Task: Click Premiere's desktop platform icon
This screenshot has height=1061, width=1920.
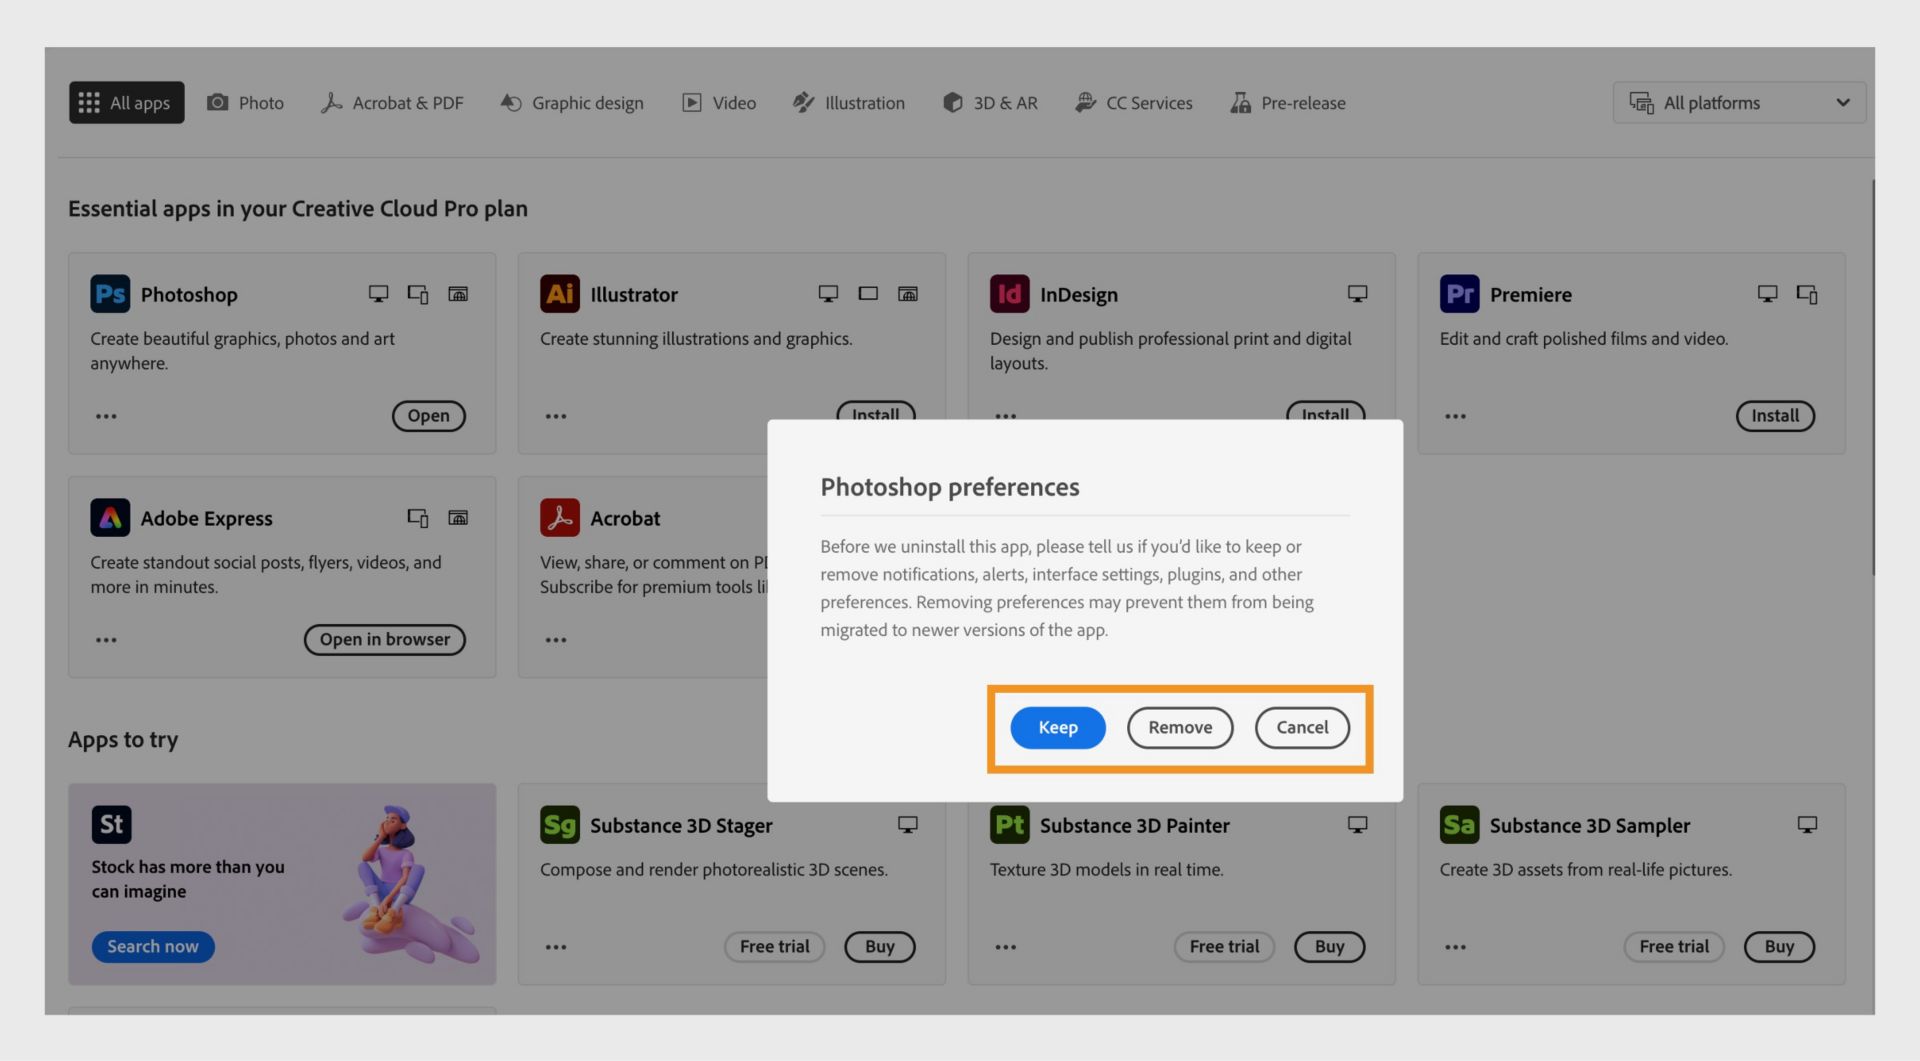Action: point(1768,294)
